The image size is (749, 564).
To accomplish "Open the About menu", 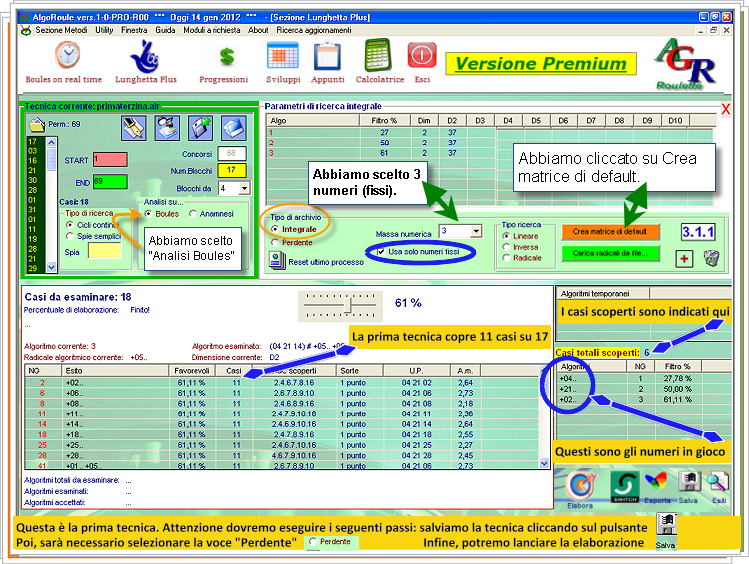I will tap(258, 30).
